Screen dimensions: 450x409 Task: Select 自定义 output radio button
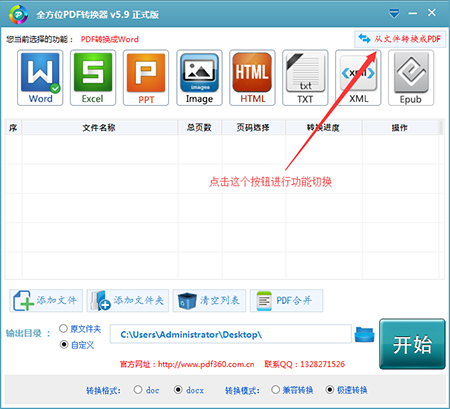point(64,344)
